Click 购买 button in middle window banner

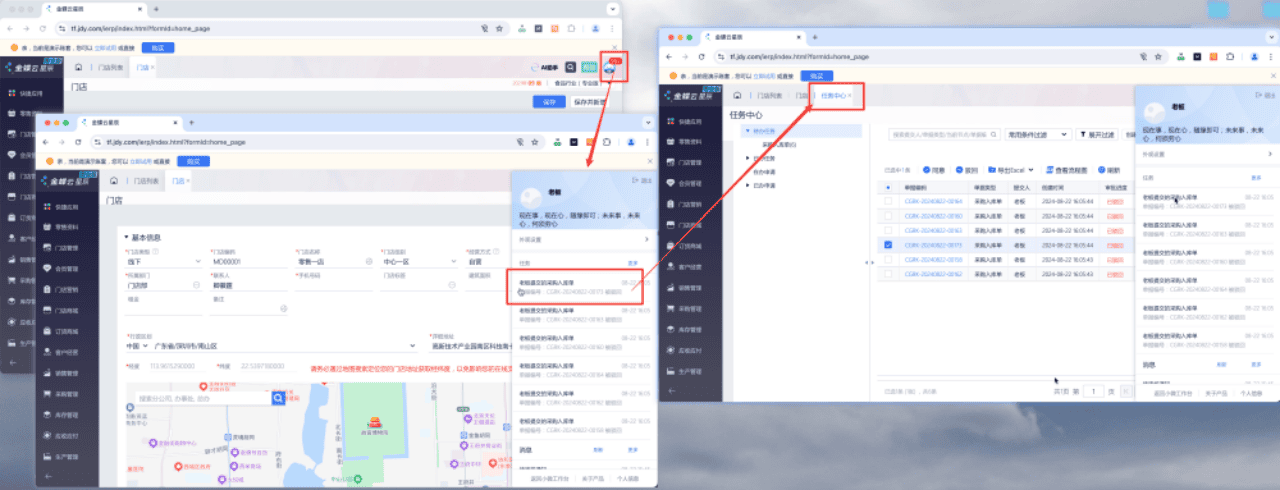coord(192,160)
